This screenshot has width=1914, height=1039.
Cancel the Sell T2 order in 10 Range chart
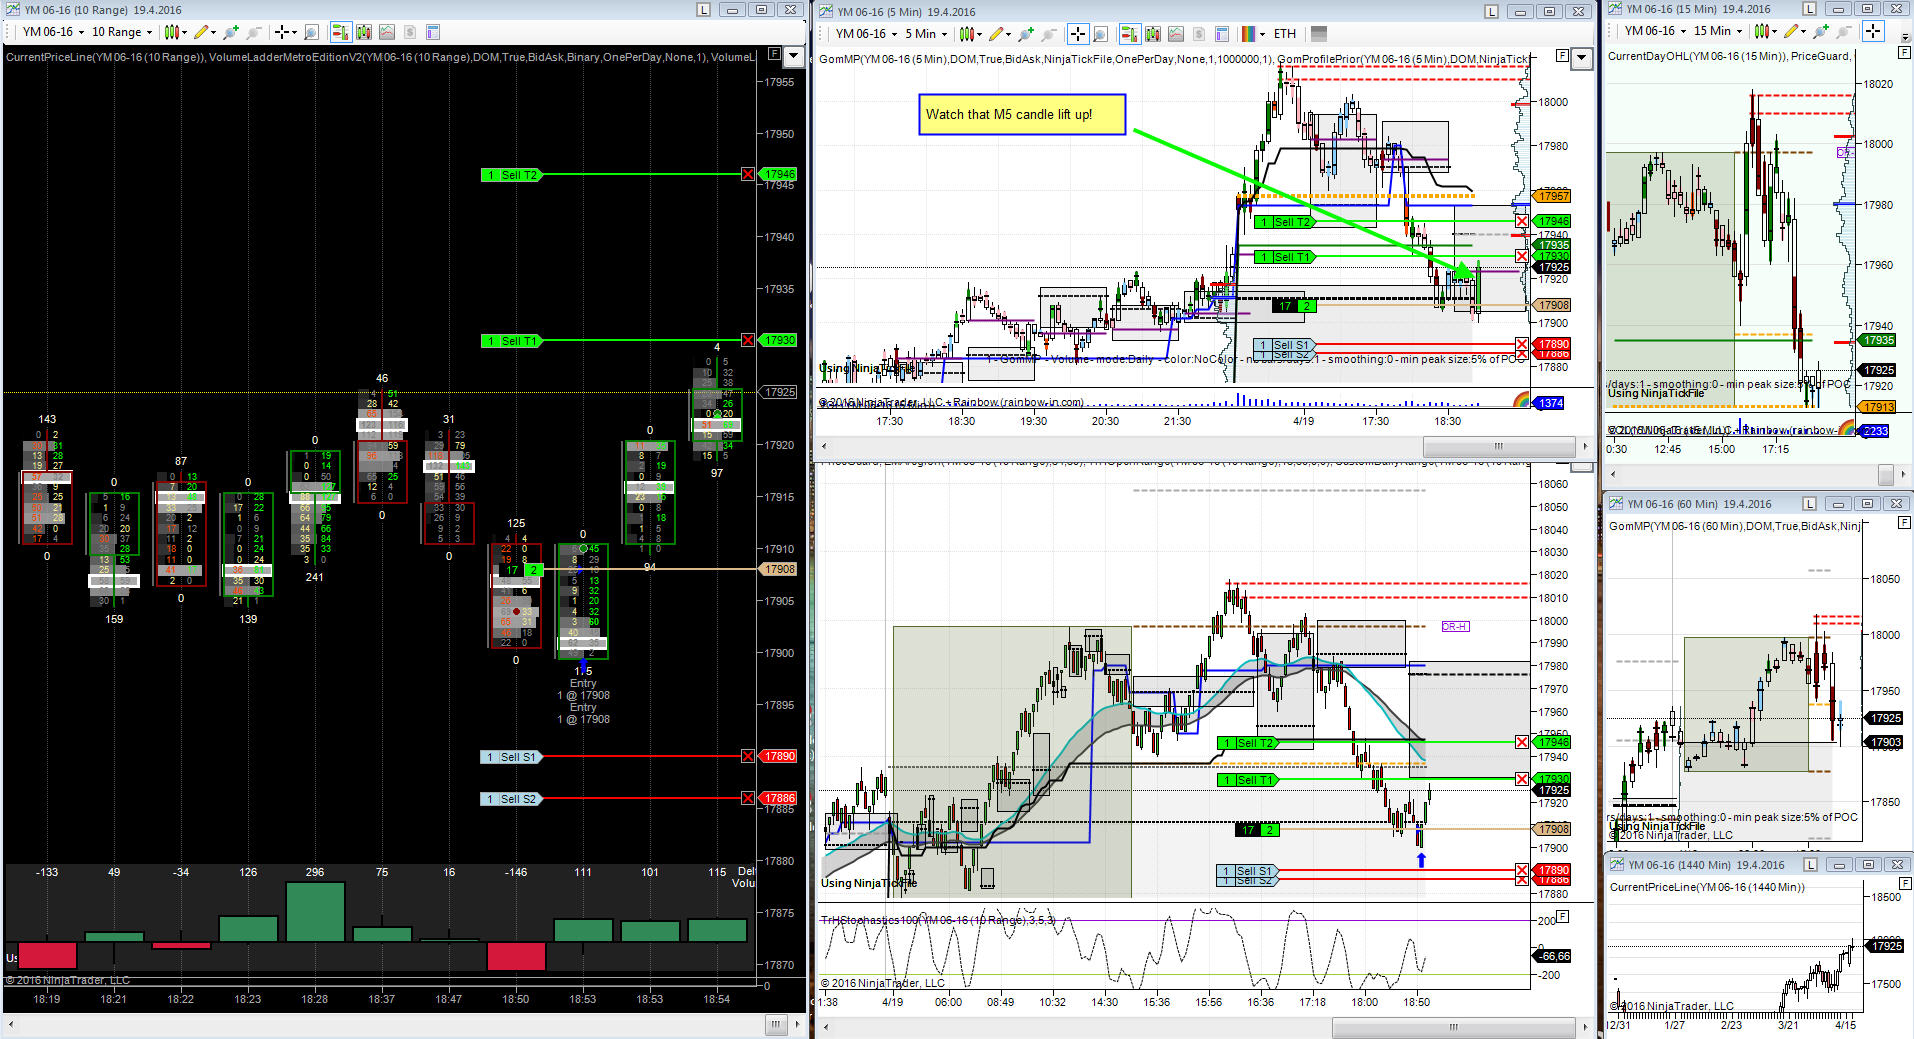pyautogui.click(x=748, y=175)
